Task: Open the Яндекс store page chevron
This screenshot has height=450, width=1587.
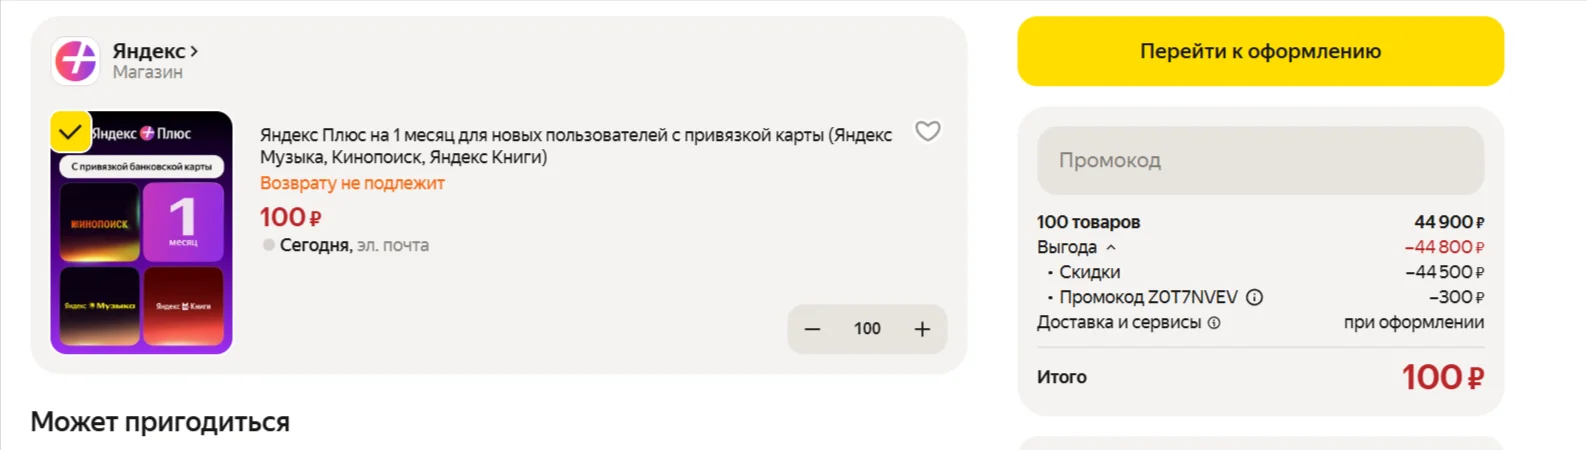Action: pos(194,50)
